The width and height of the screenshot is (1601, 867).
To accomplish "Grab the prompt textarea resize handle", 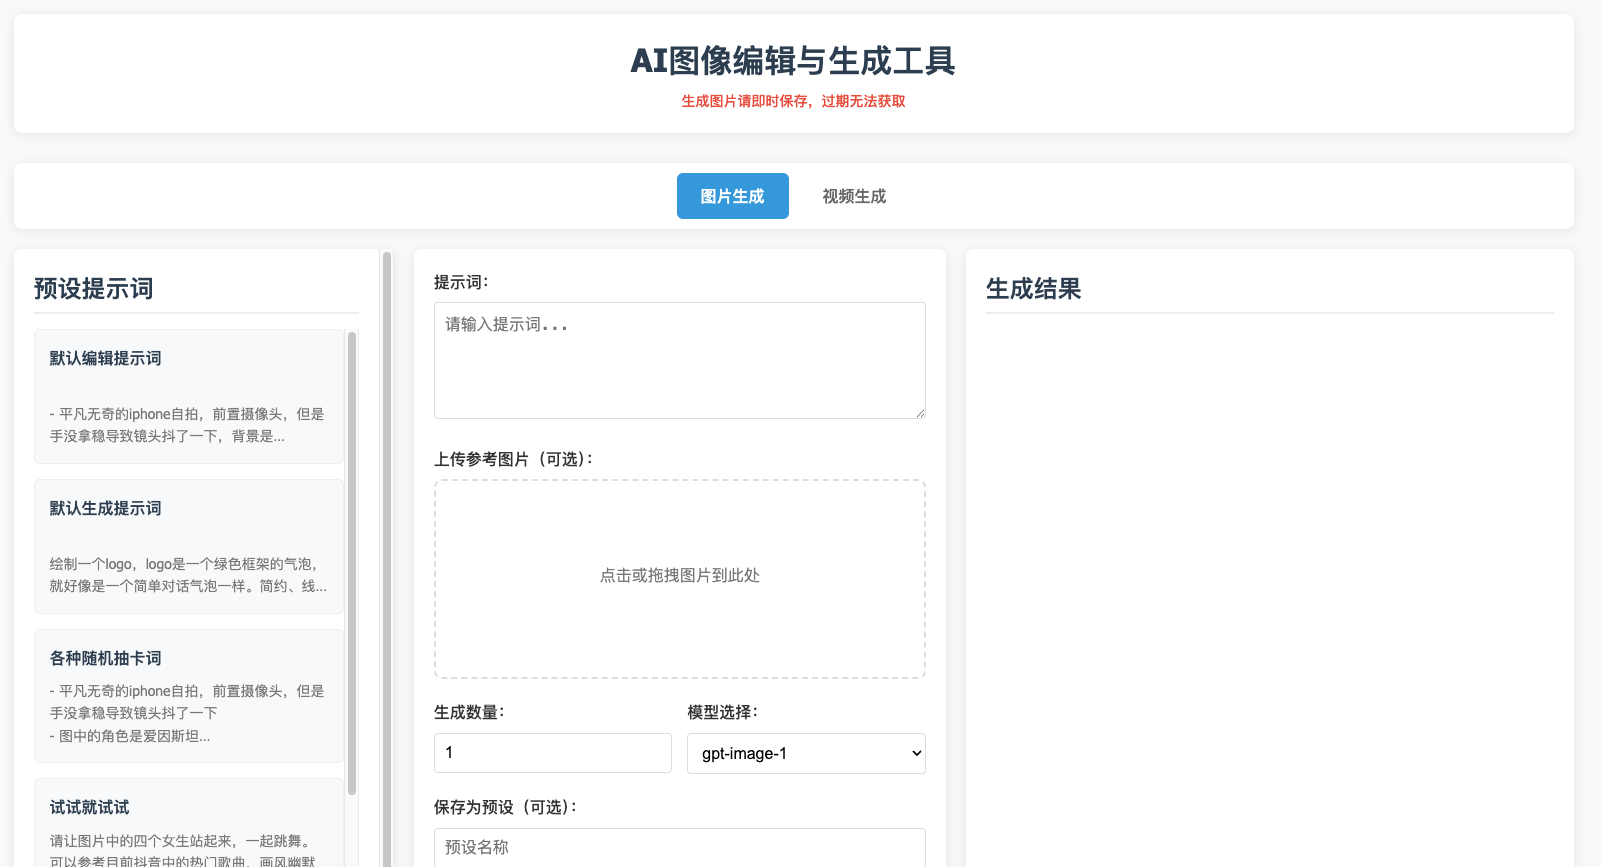I will (920, 413).
